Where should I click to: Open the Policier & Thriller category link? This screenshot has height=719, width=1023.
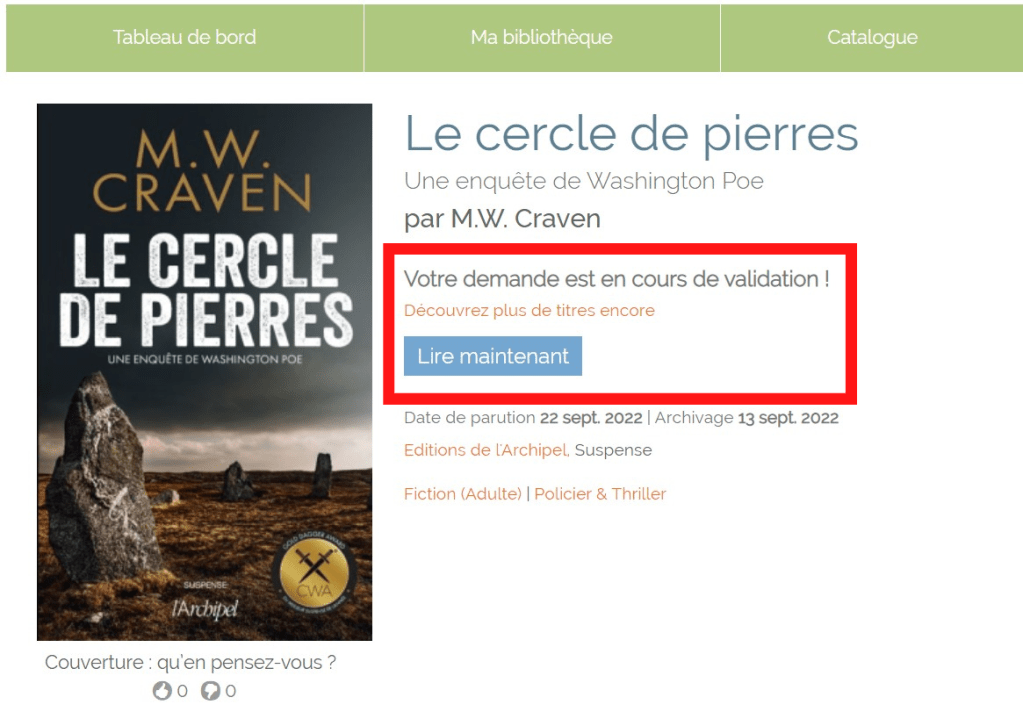point(600,494)
